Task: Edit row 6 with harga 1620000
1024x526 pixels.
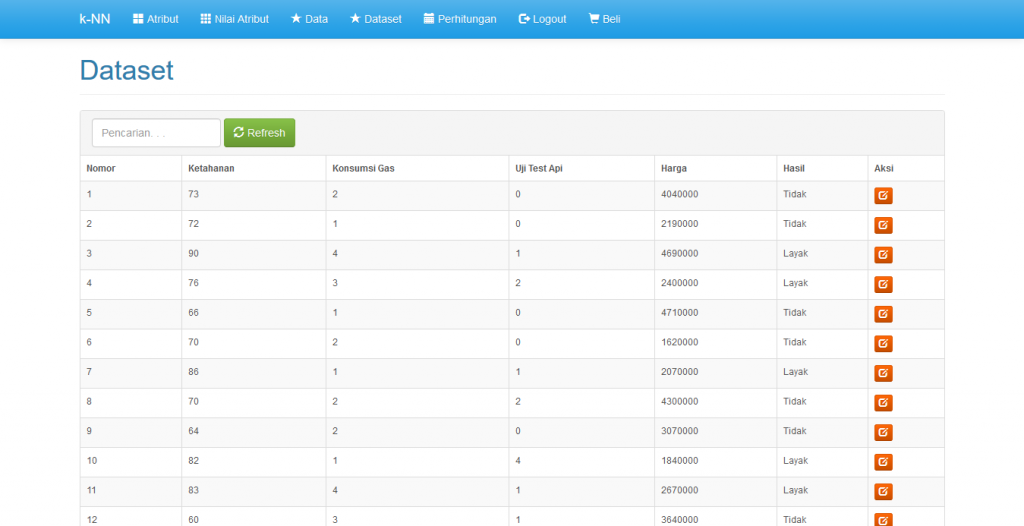Action: point(883,344)
